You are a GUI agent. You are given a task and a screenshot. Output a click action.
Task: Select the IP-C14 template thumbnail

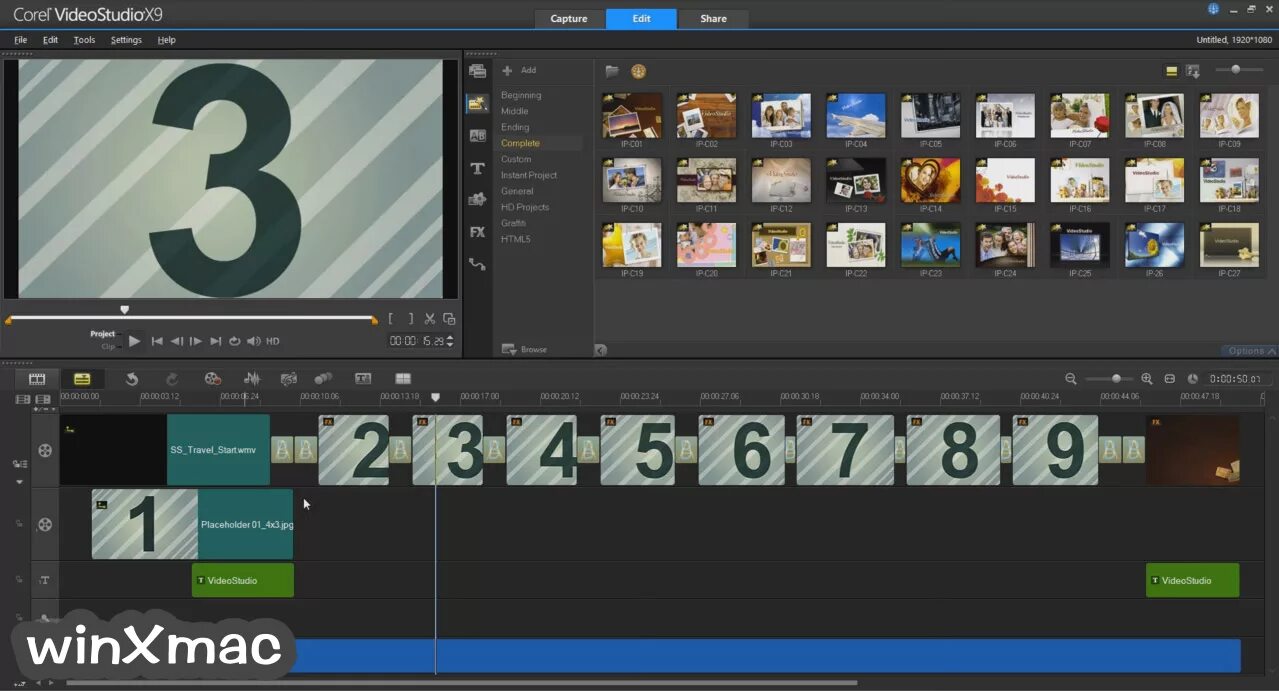coord(930,180)
